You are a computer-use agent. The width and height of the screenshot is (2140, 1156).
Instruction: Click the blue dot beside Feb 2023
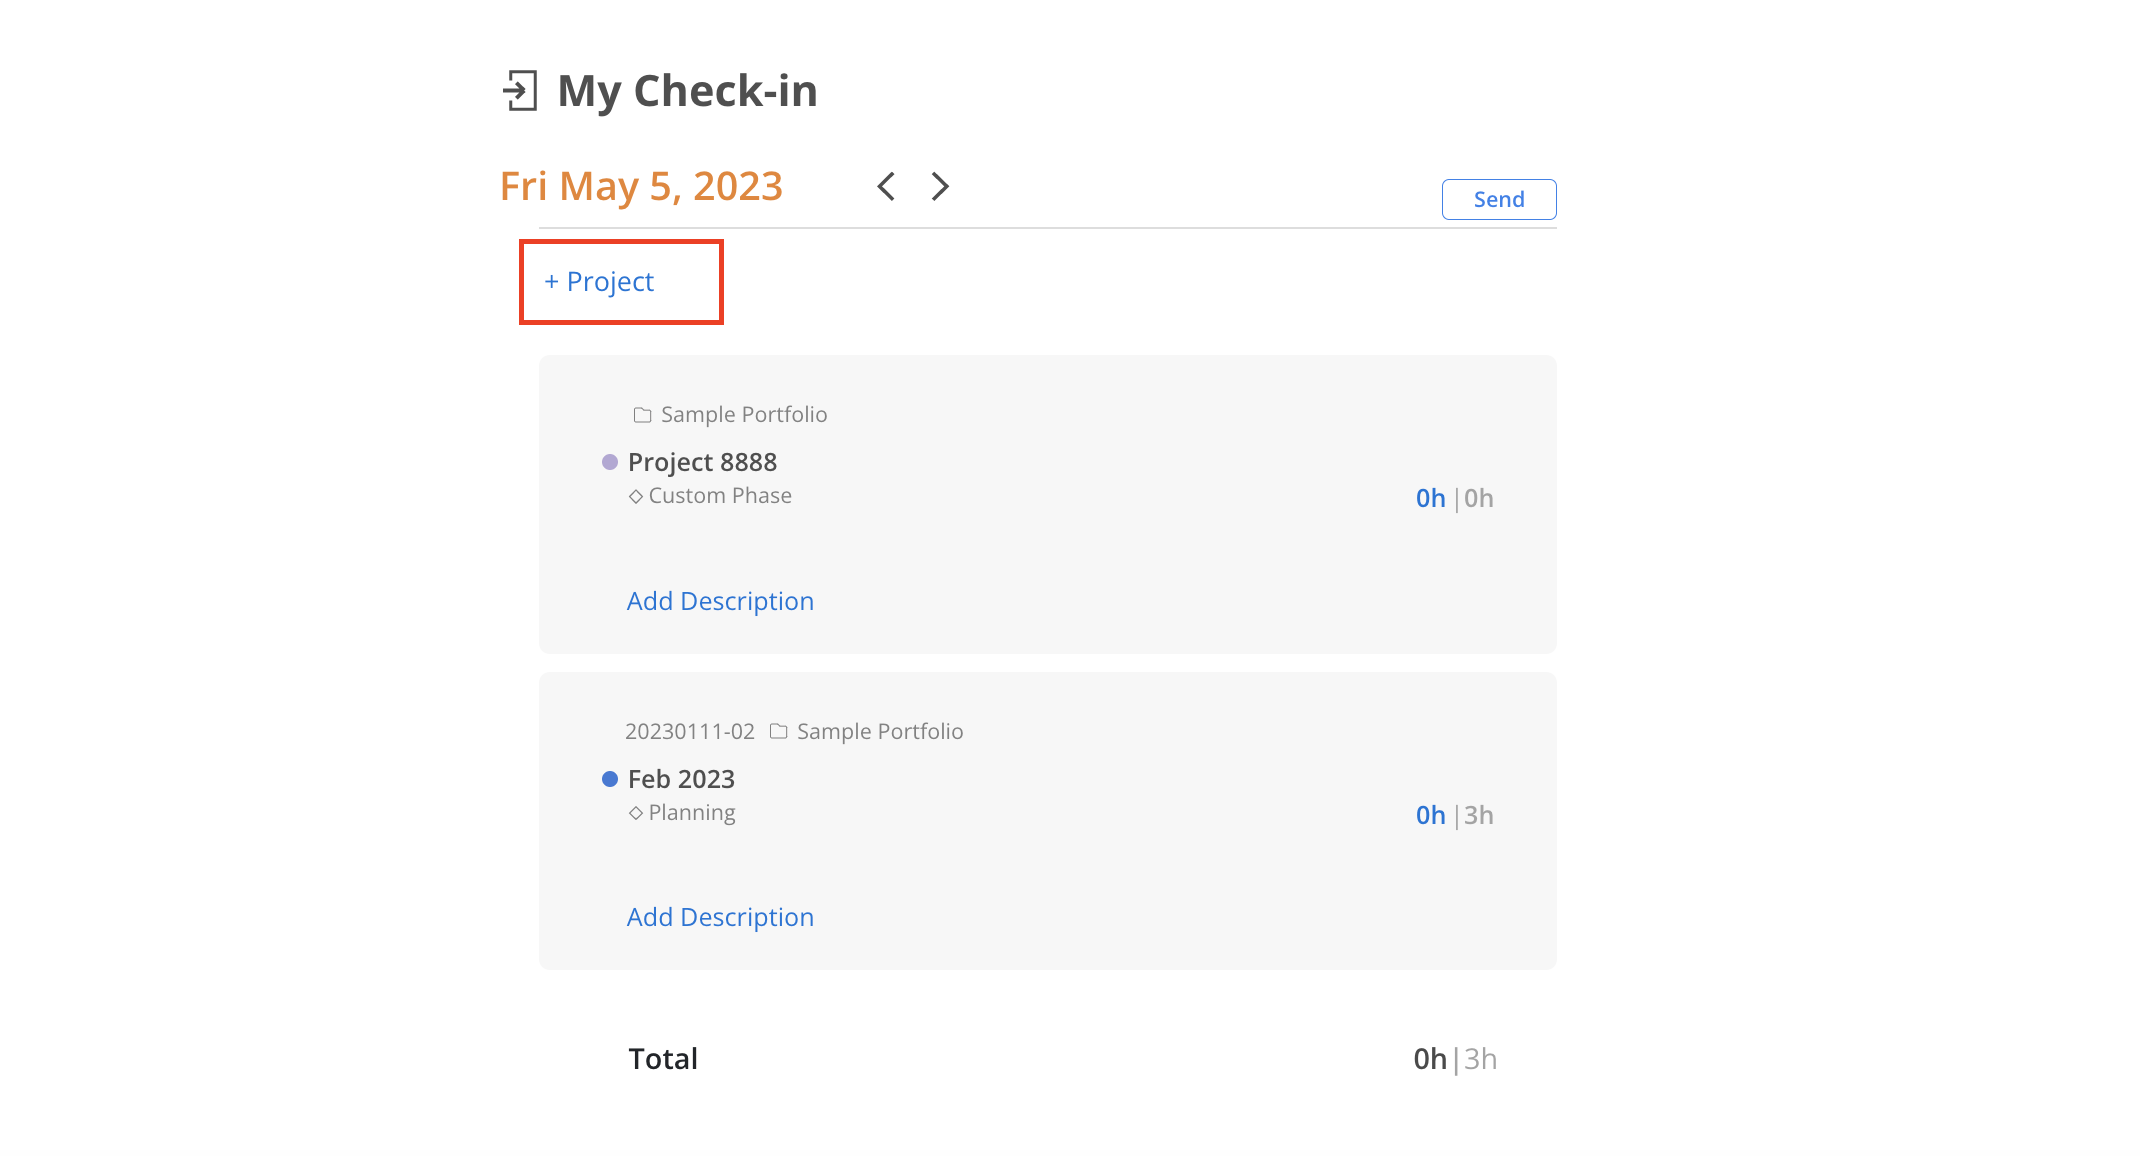coord(610,779)
